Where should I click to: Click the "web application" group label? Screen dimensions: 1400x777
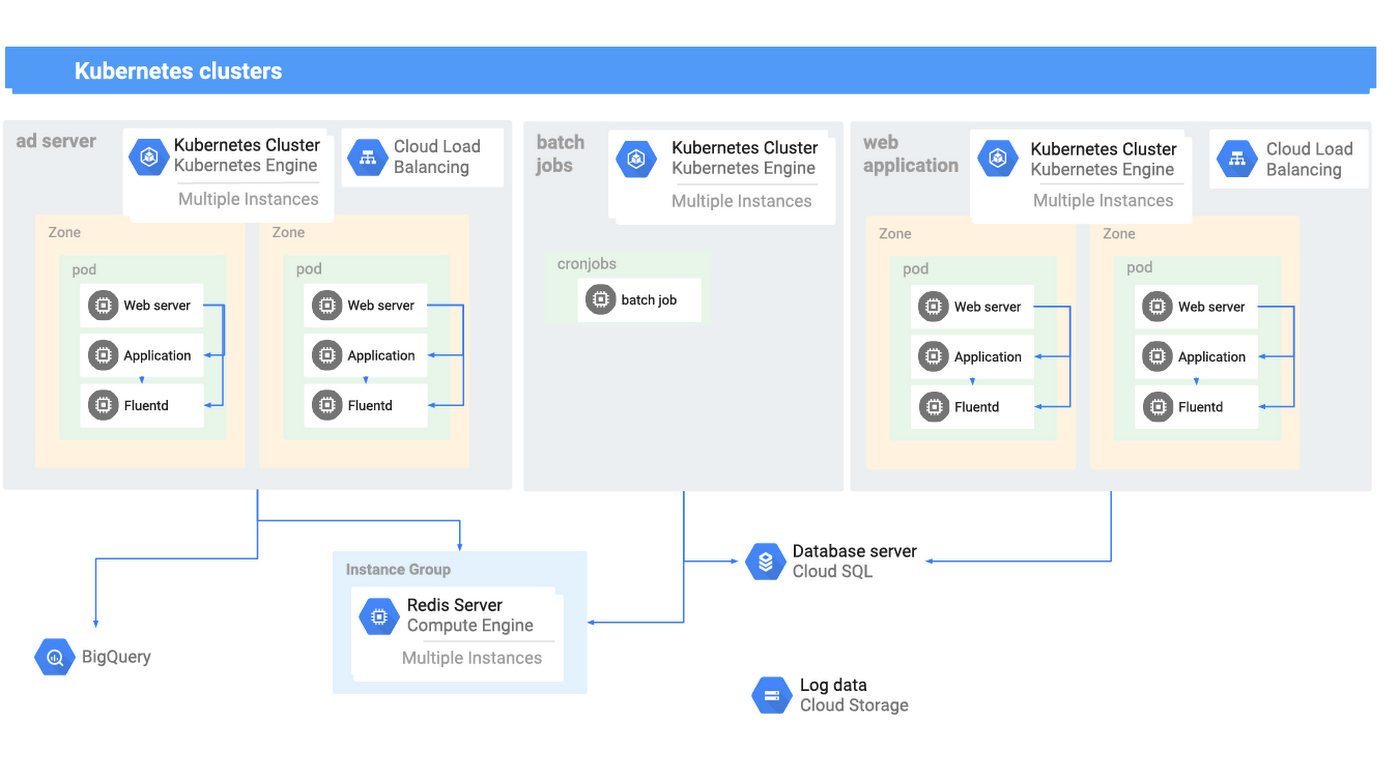(910, 154)
